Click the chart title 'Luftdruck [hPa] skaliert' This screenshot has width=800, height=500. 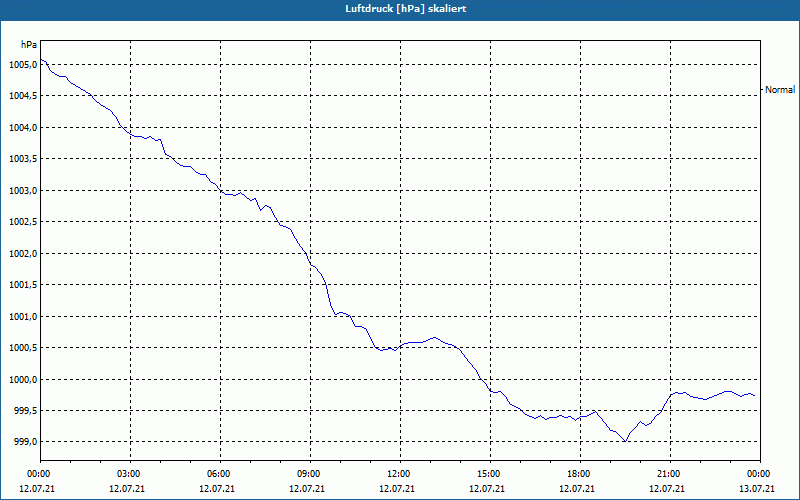[405, 9]
